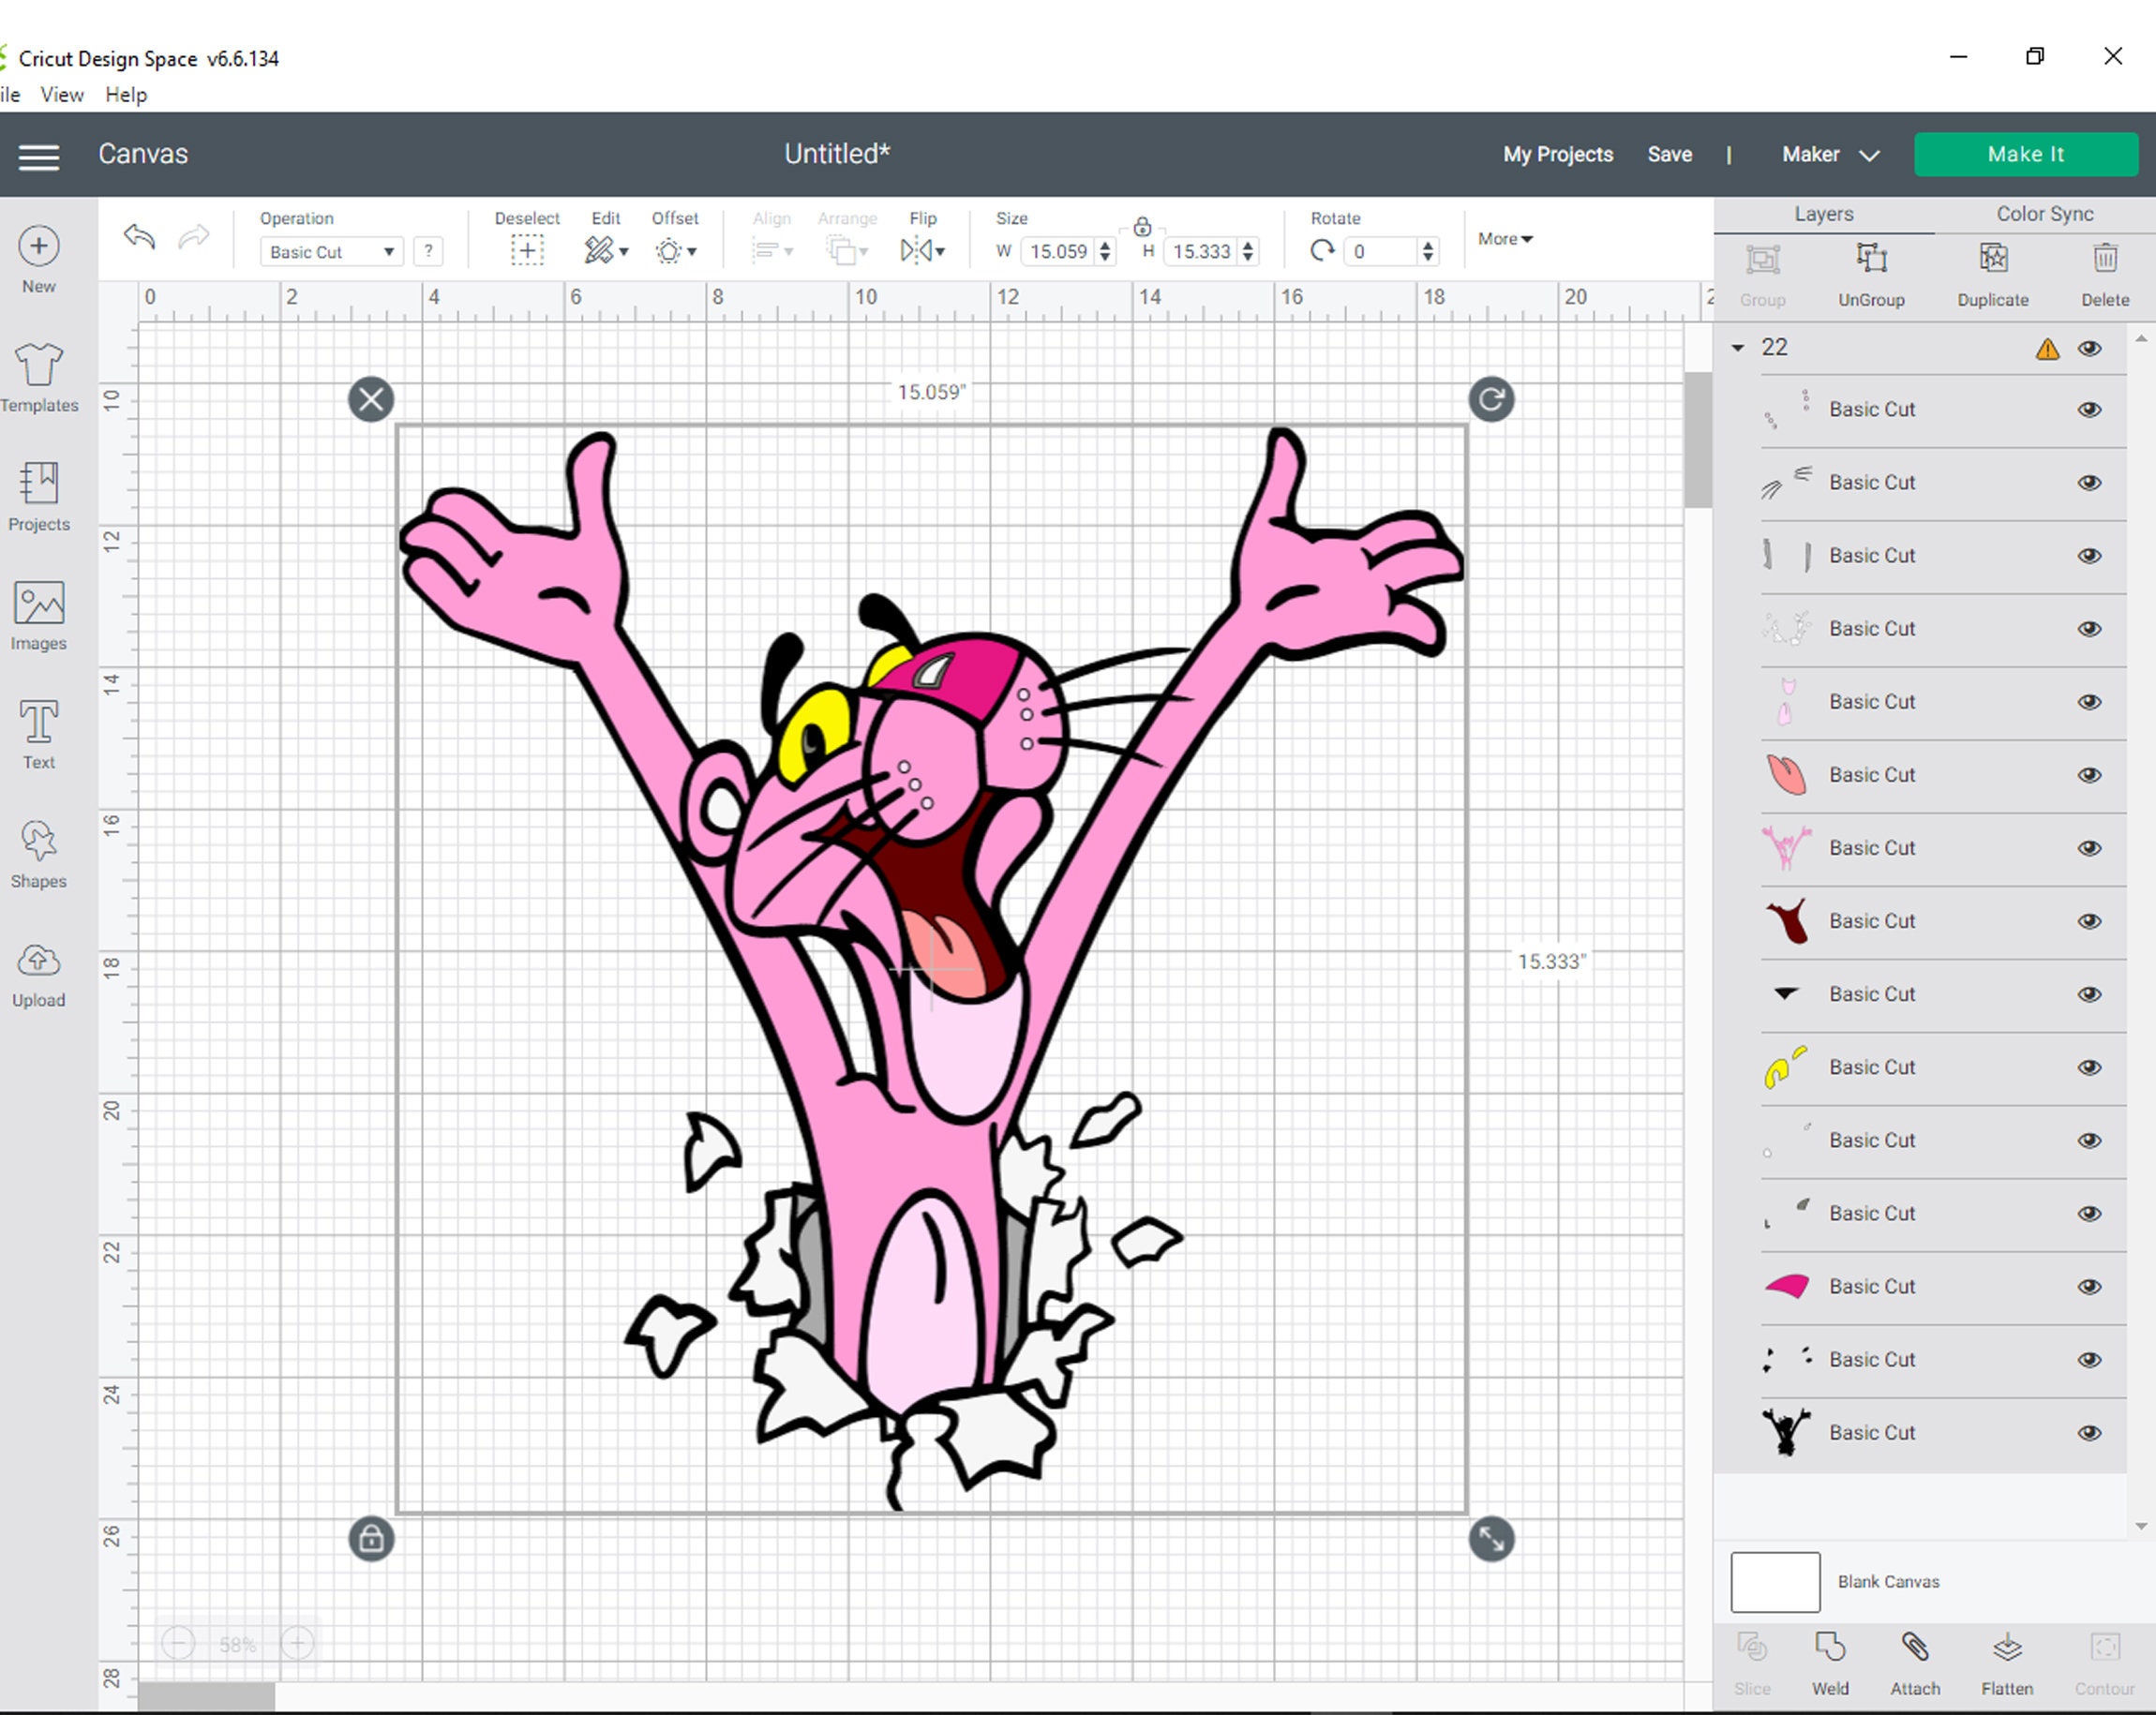This screenshot has height=1715, width=2156.
Task: Hide the black nose triangle layer
Action: [2089, 994]
